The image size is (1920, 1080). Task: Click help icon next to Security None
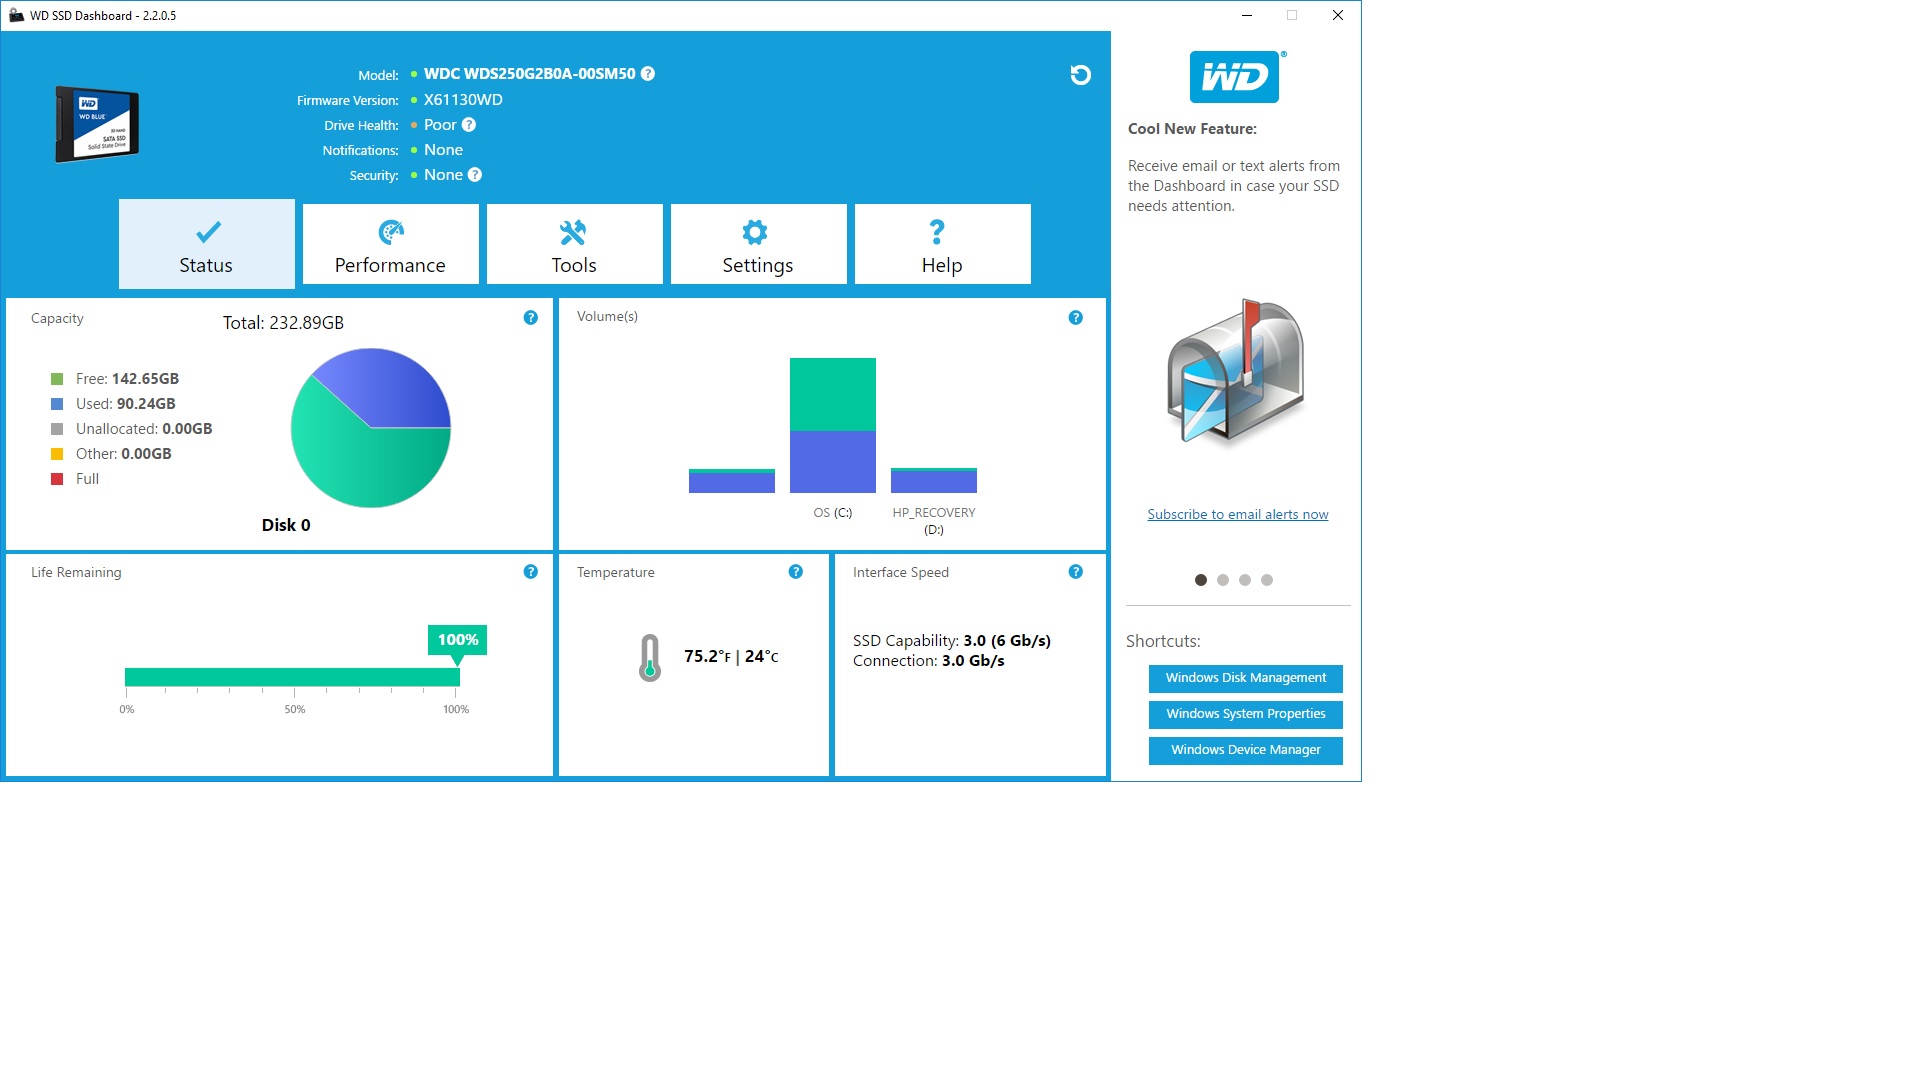(x=475, y=175)
